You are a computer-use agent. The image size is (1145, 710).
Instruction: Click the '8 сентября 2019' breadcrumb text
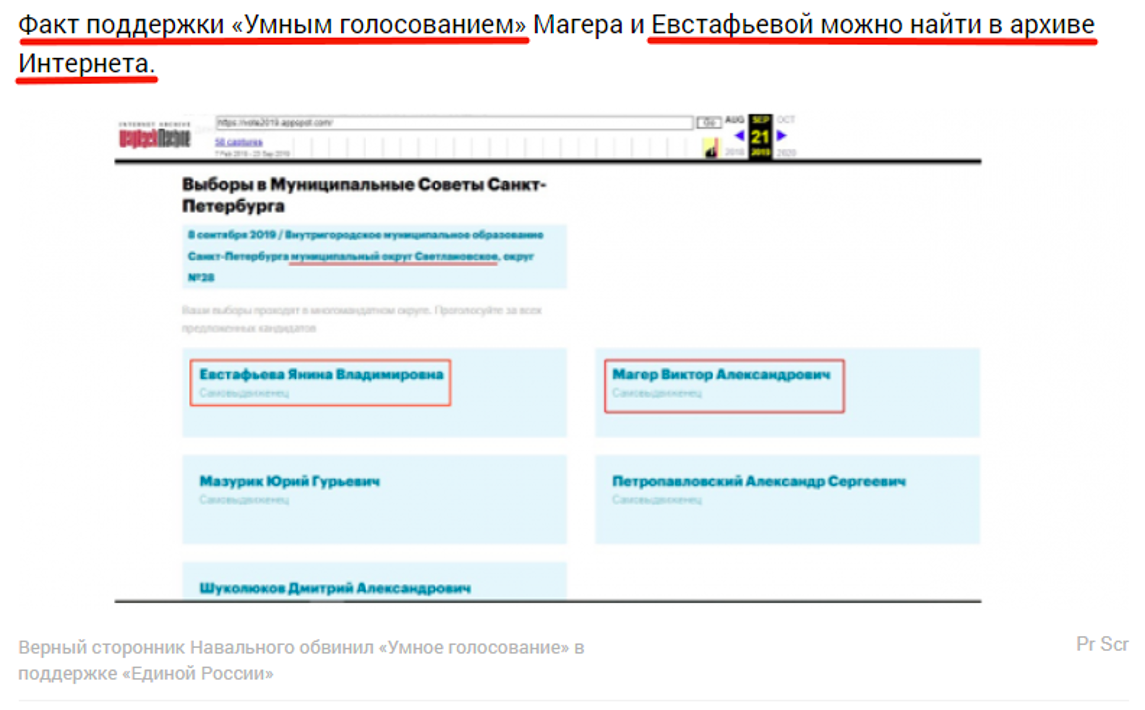[231, 235]
